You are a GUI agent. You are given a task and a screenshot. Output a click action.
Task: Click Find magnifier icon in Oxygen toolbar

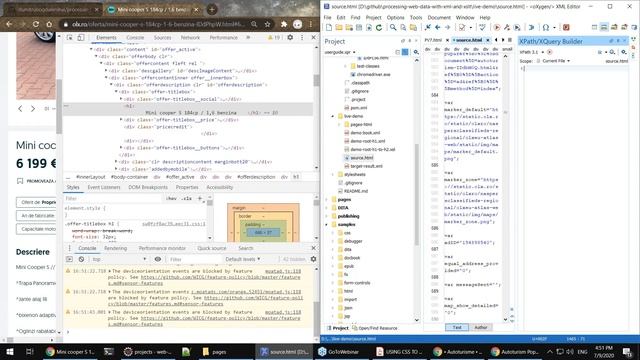point(393,27)
